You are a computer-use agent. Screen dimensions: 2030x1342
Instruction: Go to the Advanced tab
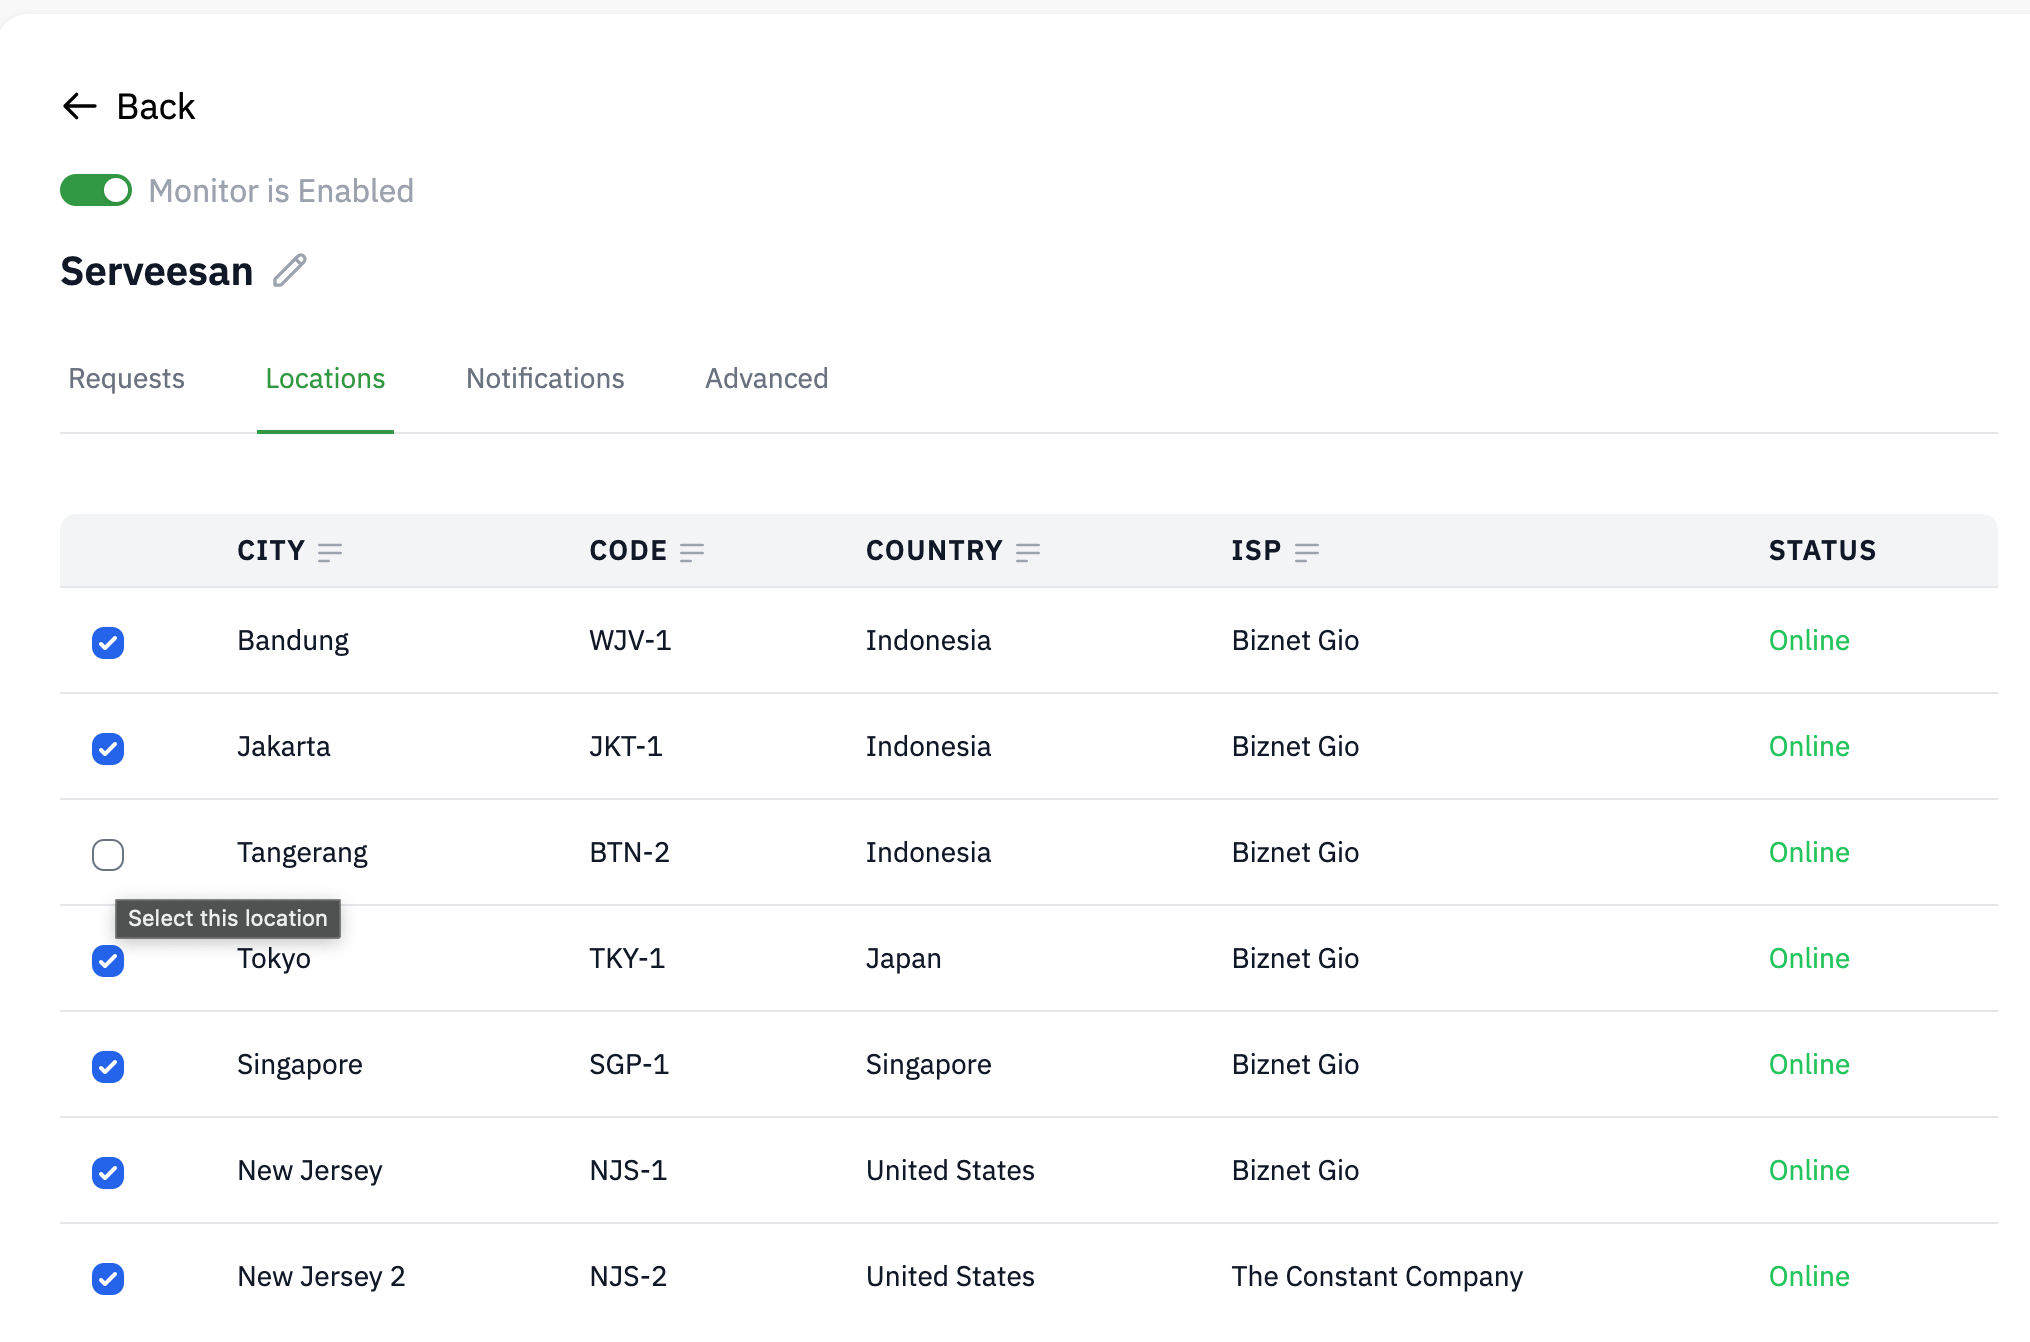coord(766,379)
